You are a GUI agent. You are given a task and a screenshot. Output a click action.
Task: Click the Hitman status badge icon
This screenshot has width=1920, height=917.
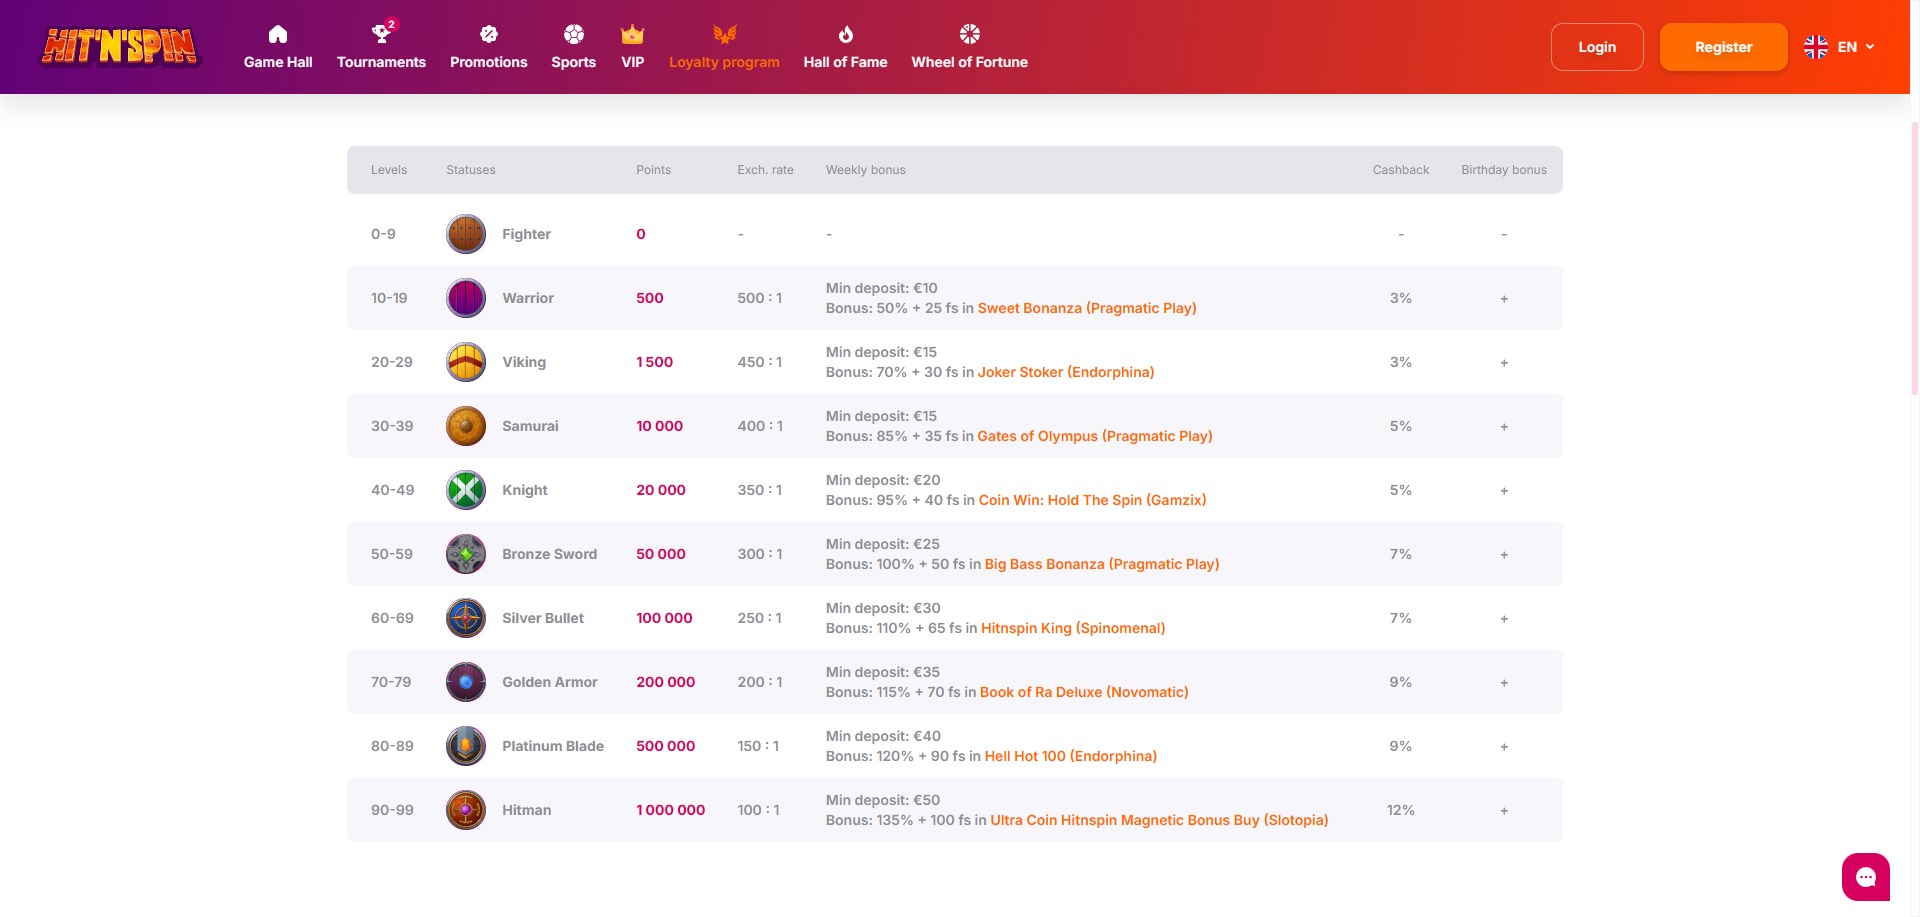click(466, 810)
